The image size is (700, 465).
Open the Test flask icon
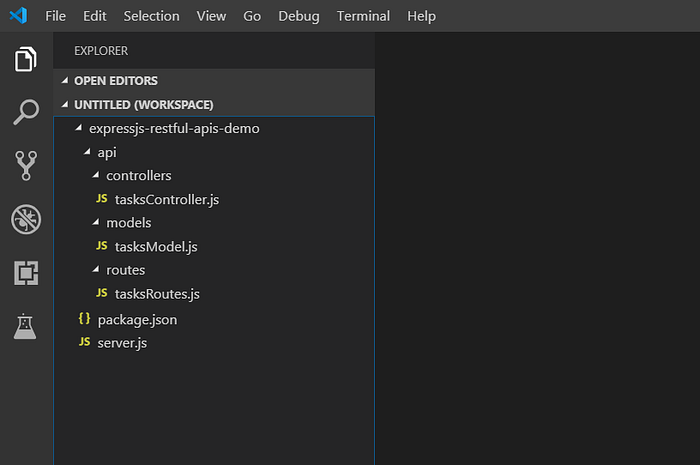[25, 326]
